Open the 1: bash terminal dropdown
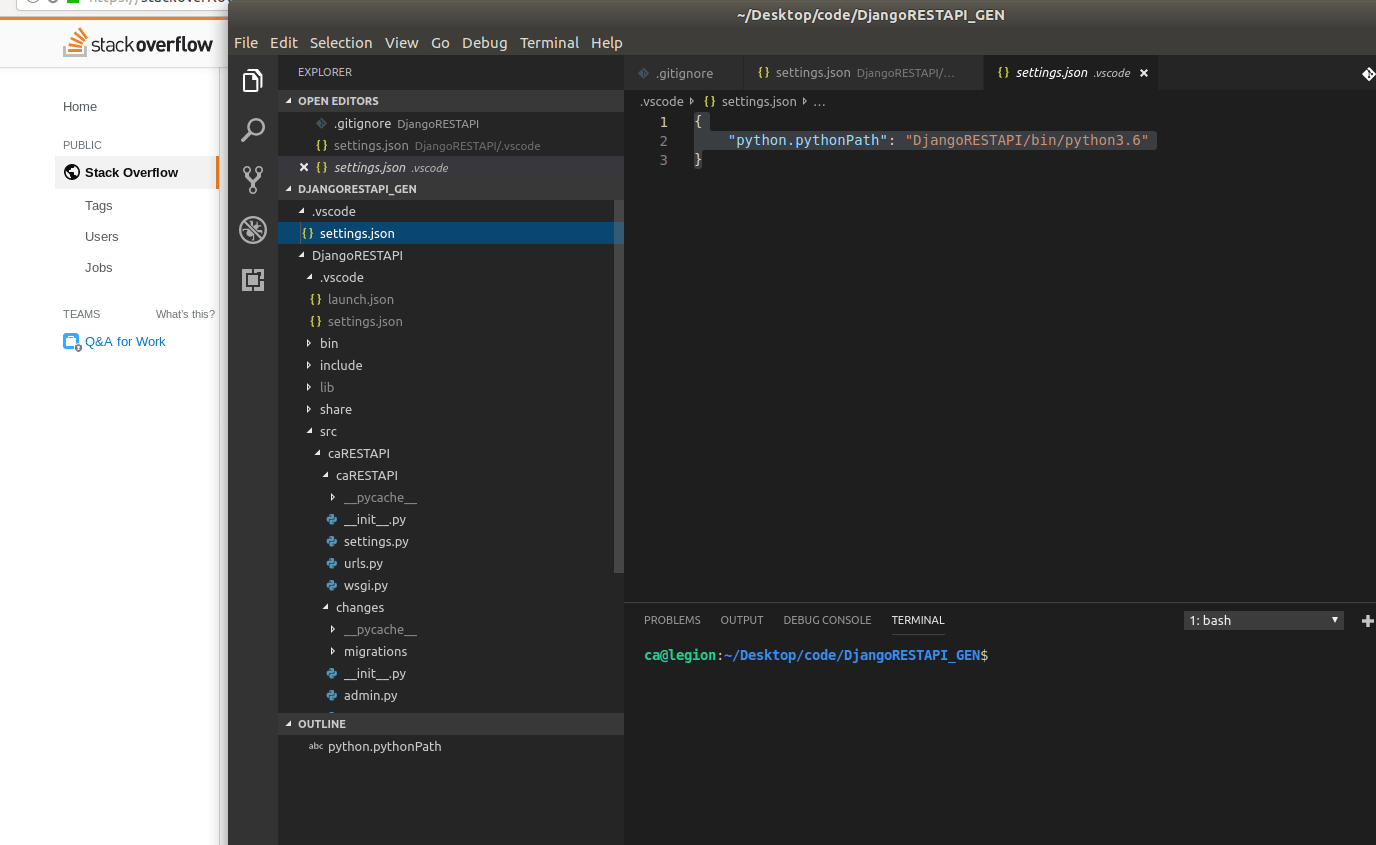This screenshot has height=845, width=1376. tap(1264, 620)
